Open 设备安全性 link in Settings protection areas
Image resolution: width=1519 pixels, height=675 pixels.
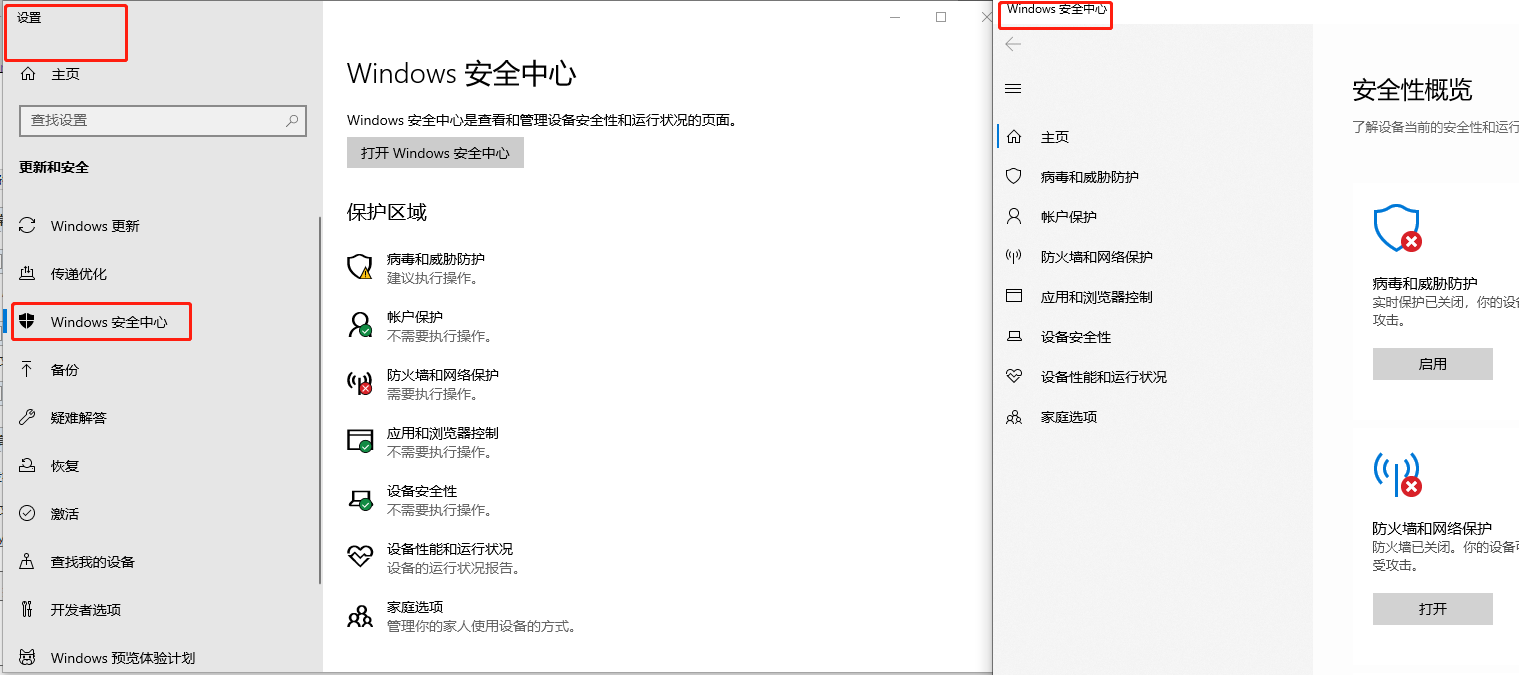tap(422, 491)
